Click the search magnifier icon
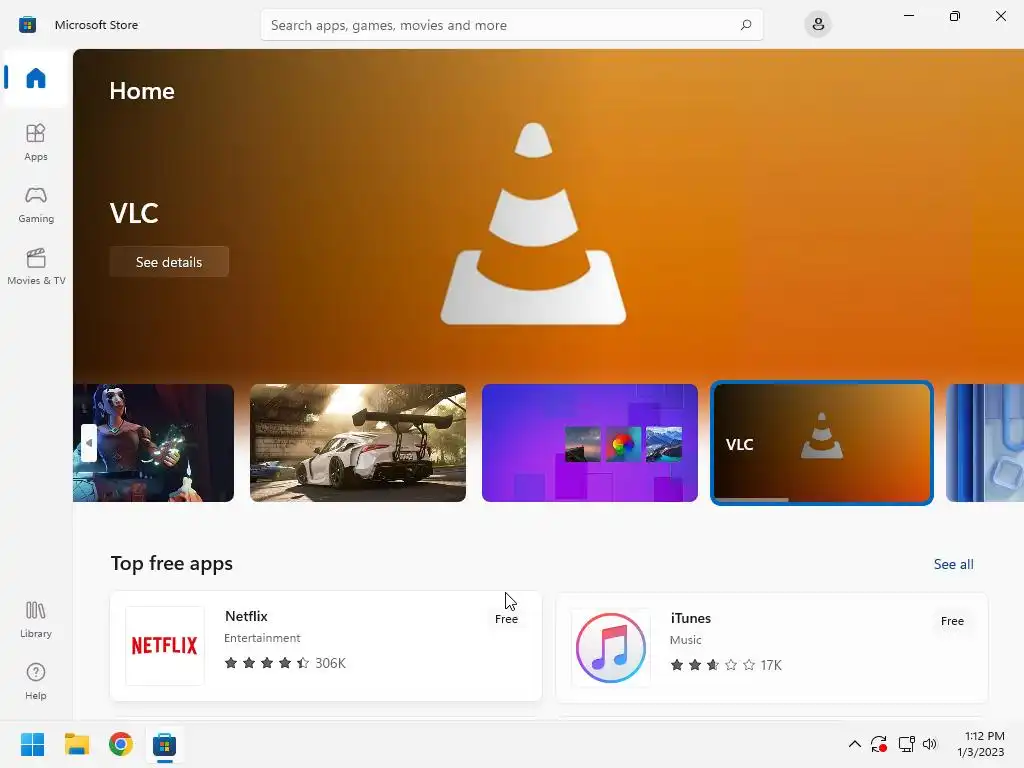 click(x=746, y=25)
